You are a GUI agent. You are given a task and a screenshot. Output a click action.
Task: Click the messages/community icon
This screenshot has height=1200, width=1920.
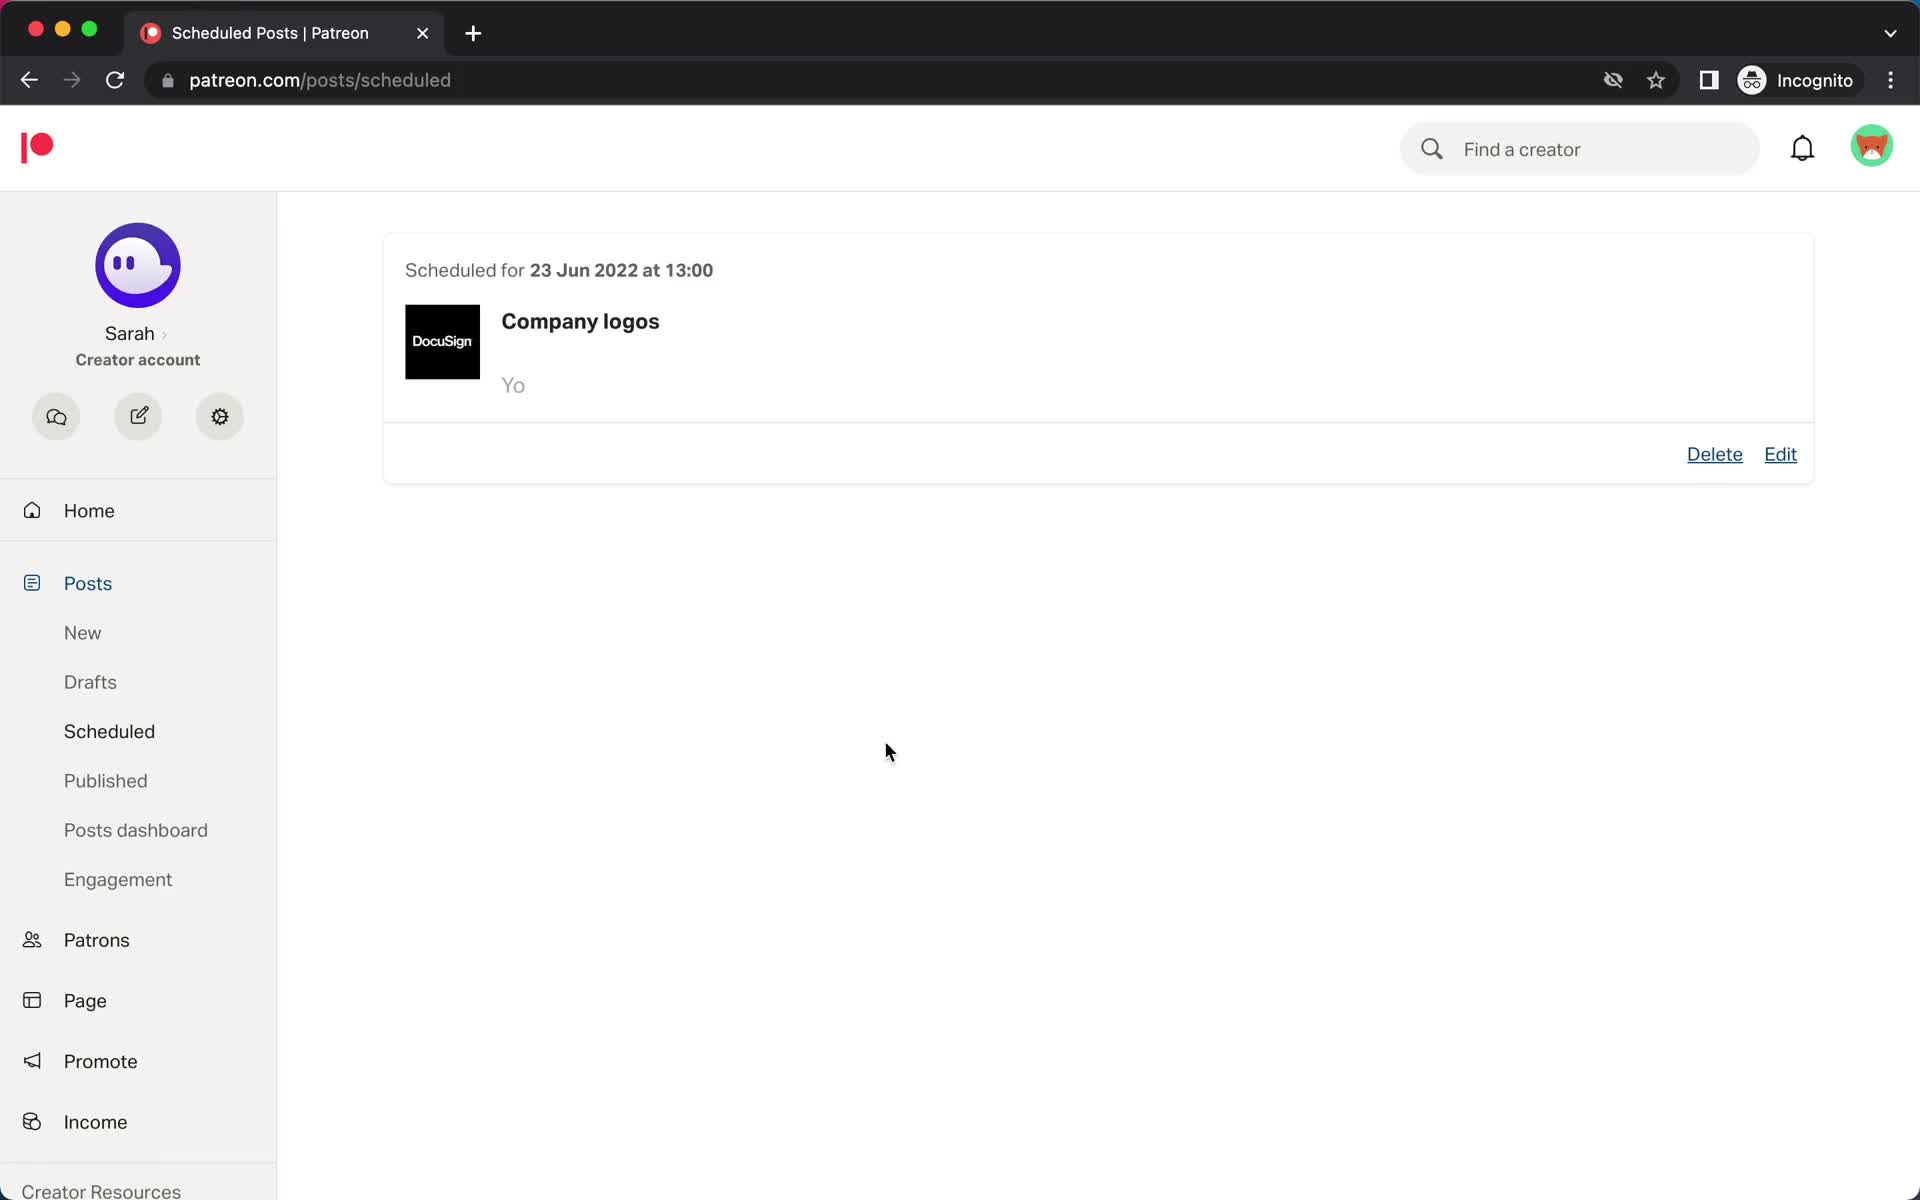click(x=55, y=415)
